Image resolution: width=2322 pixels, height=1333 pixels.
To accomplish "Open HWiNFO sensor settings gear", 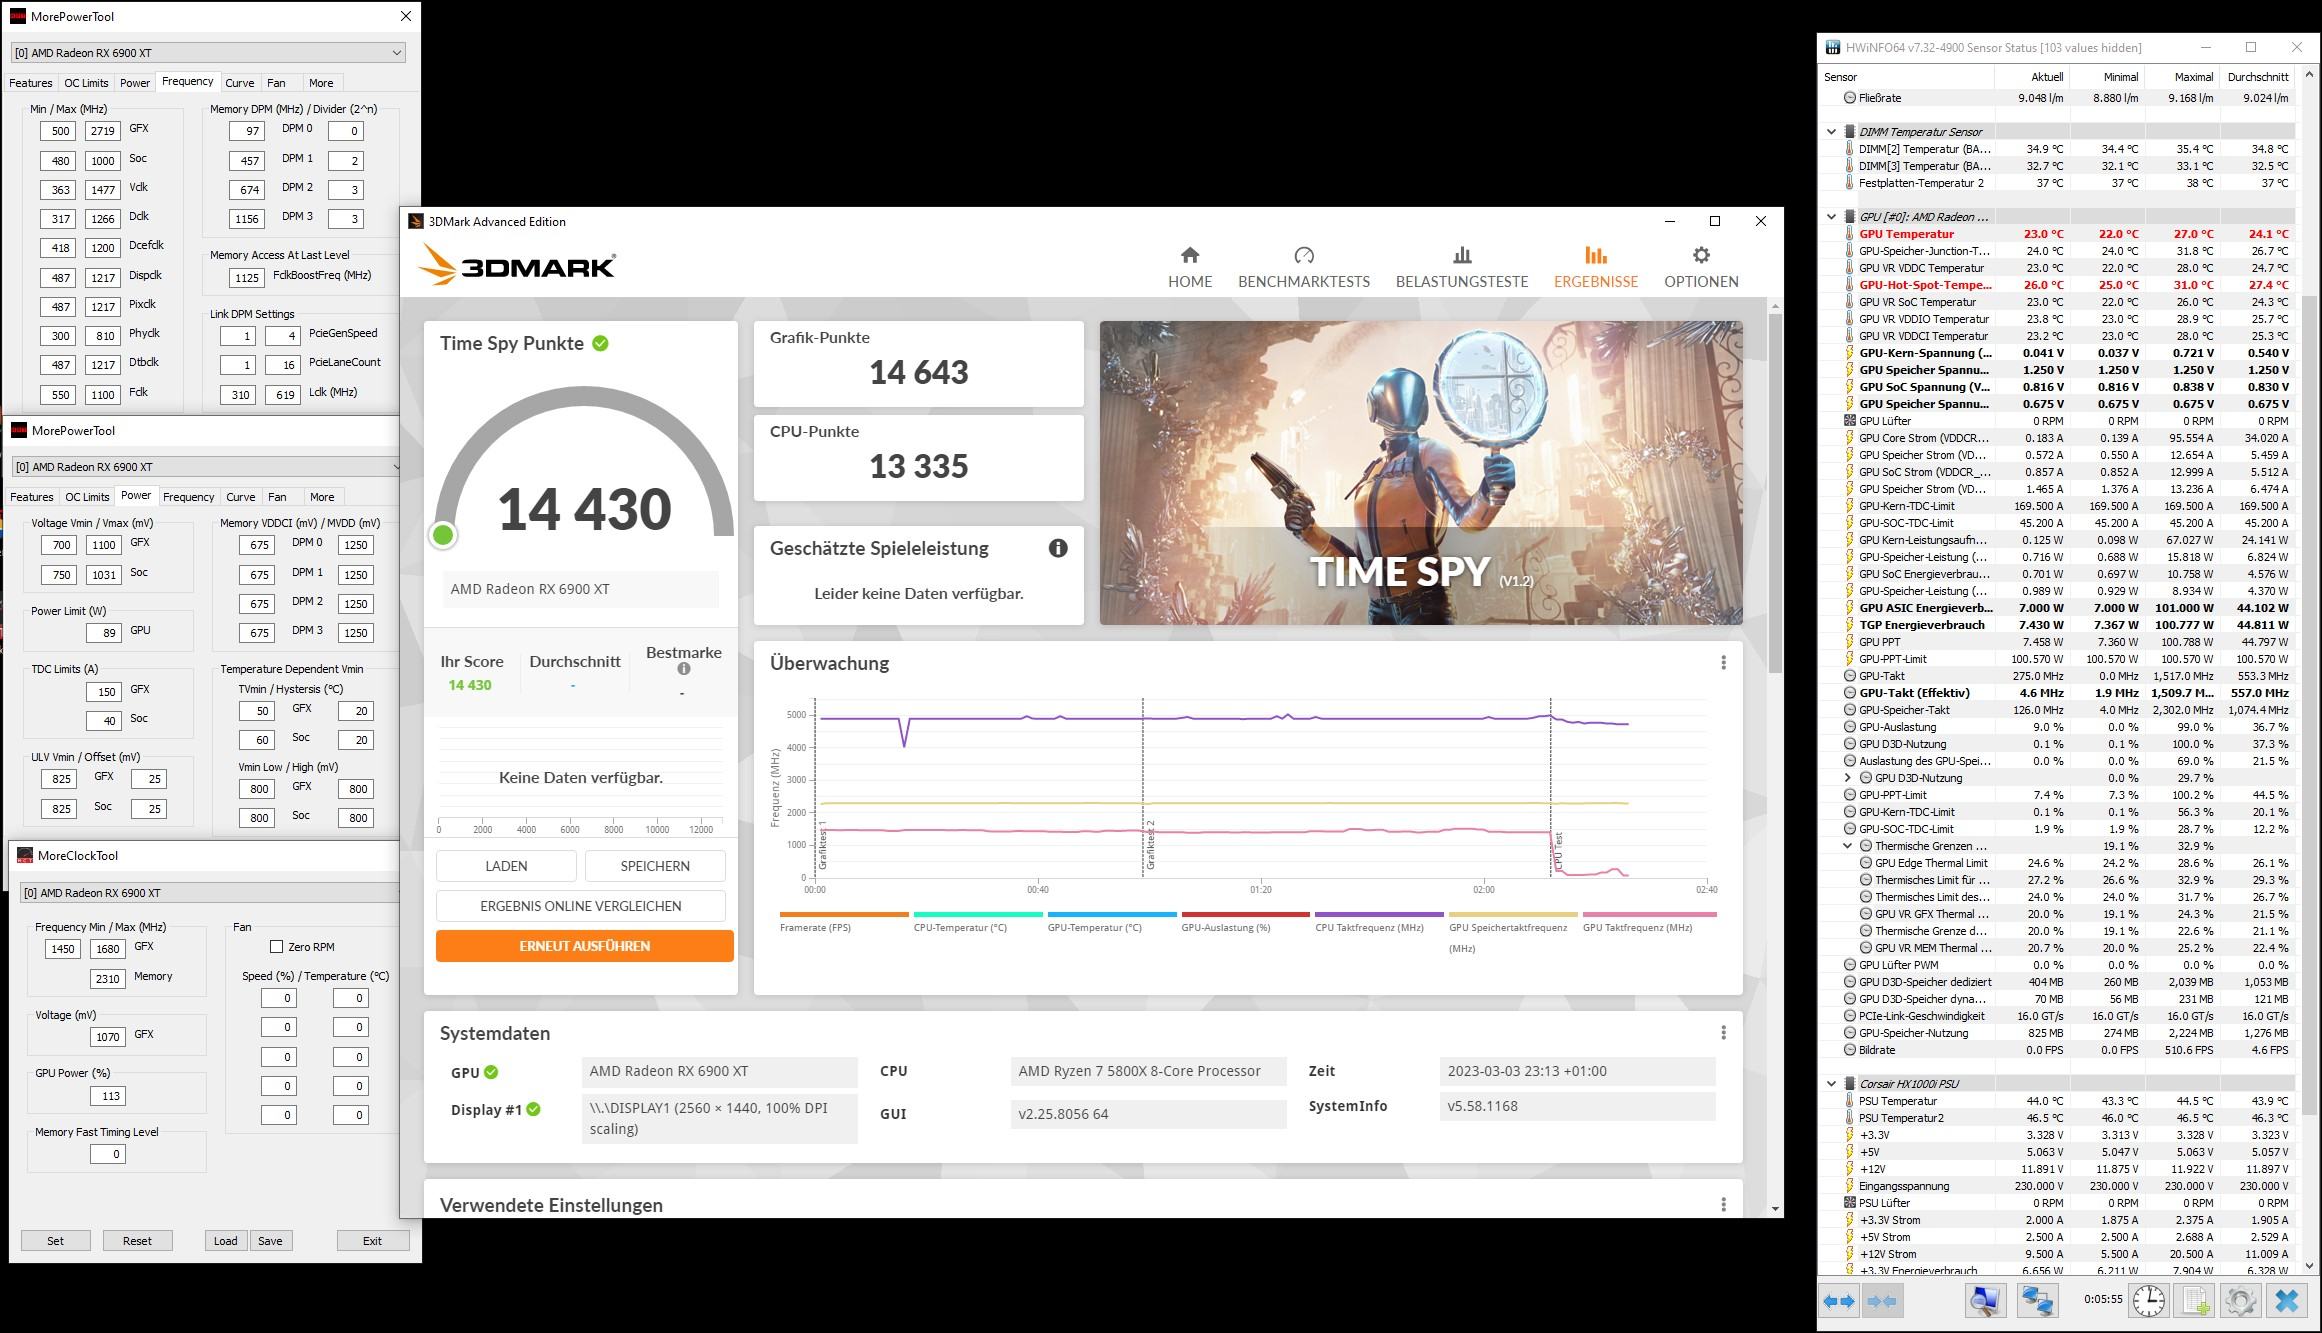I will pyautogui.click(x=2240, y=1301).
